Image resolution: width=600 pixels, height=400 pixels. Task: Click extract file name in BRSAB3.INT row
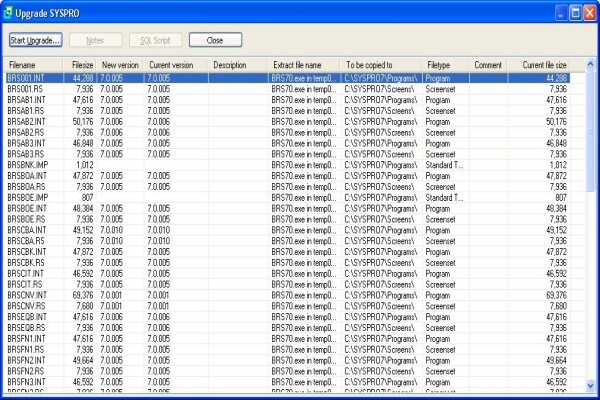coord(304,143)
